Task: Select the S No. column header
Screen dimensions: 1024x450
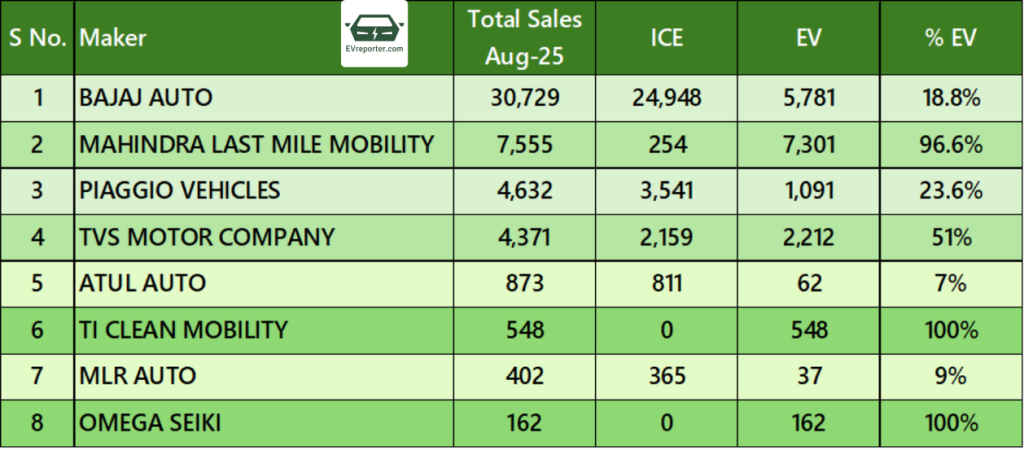Action: coord(38,38)
